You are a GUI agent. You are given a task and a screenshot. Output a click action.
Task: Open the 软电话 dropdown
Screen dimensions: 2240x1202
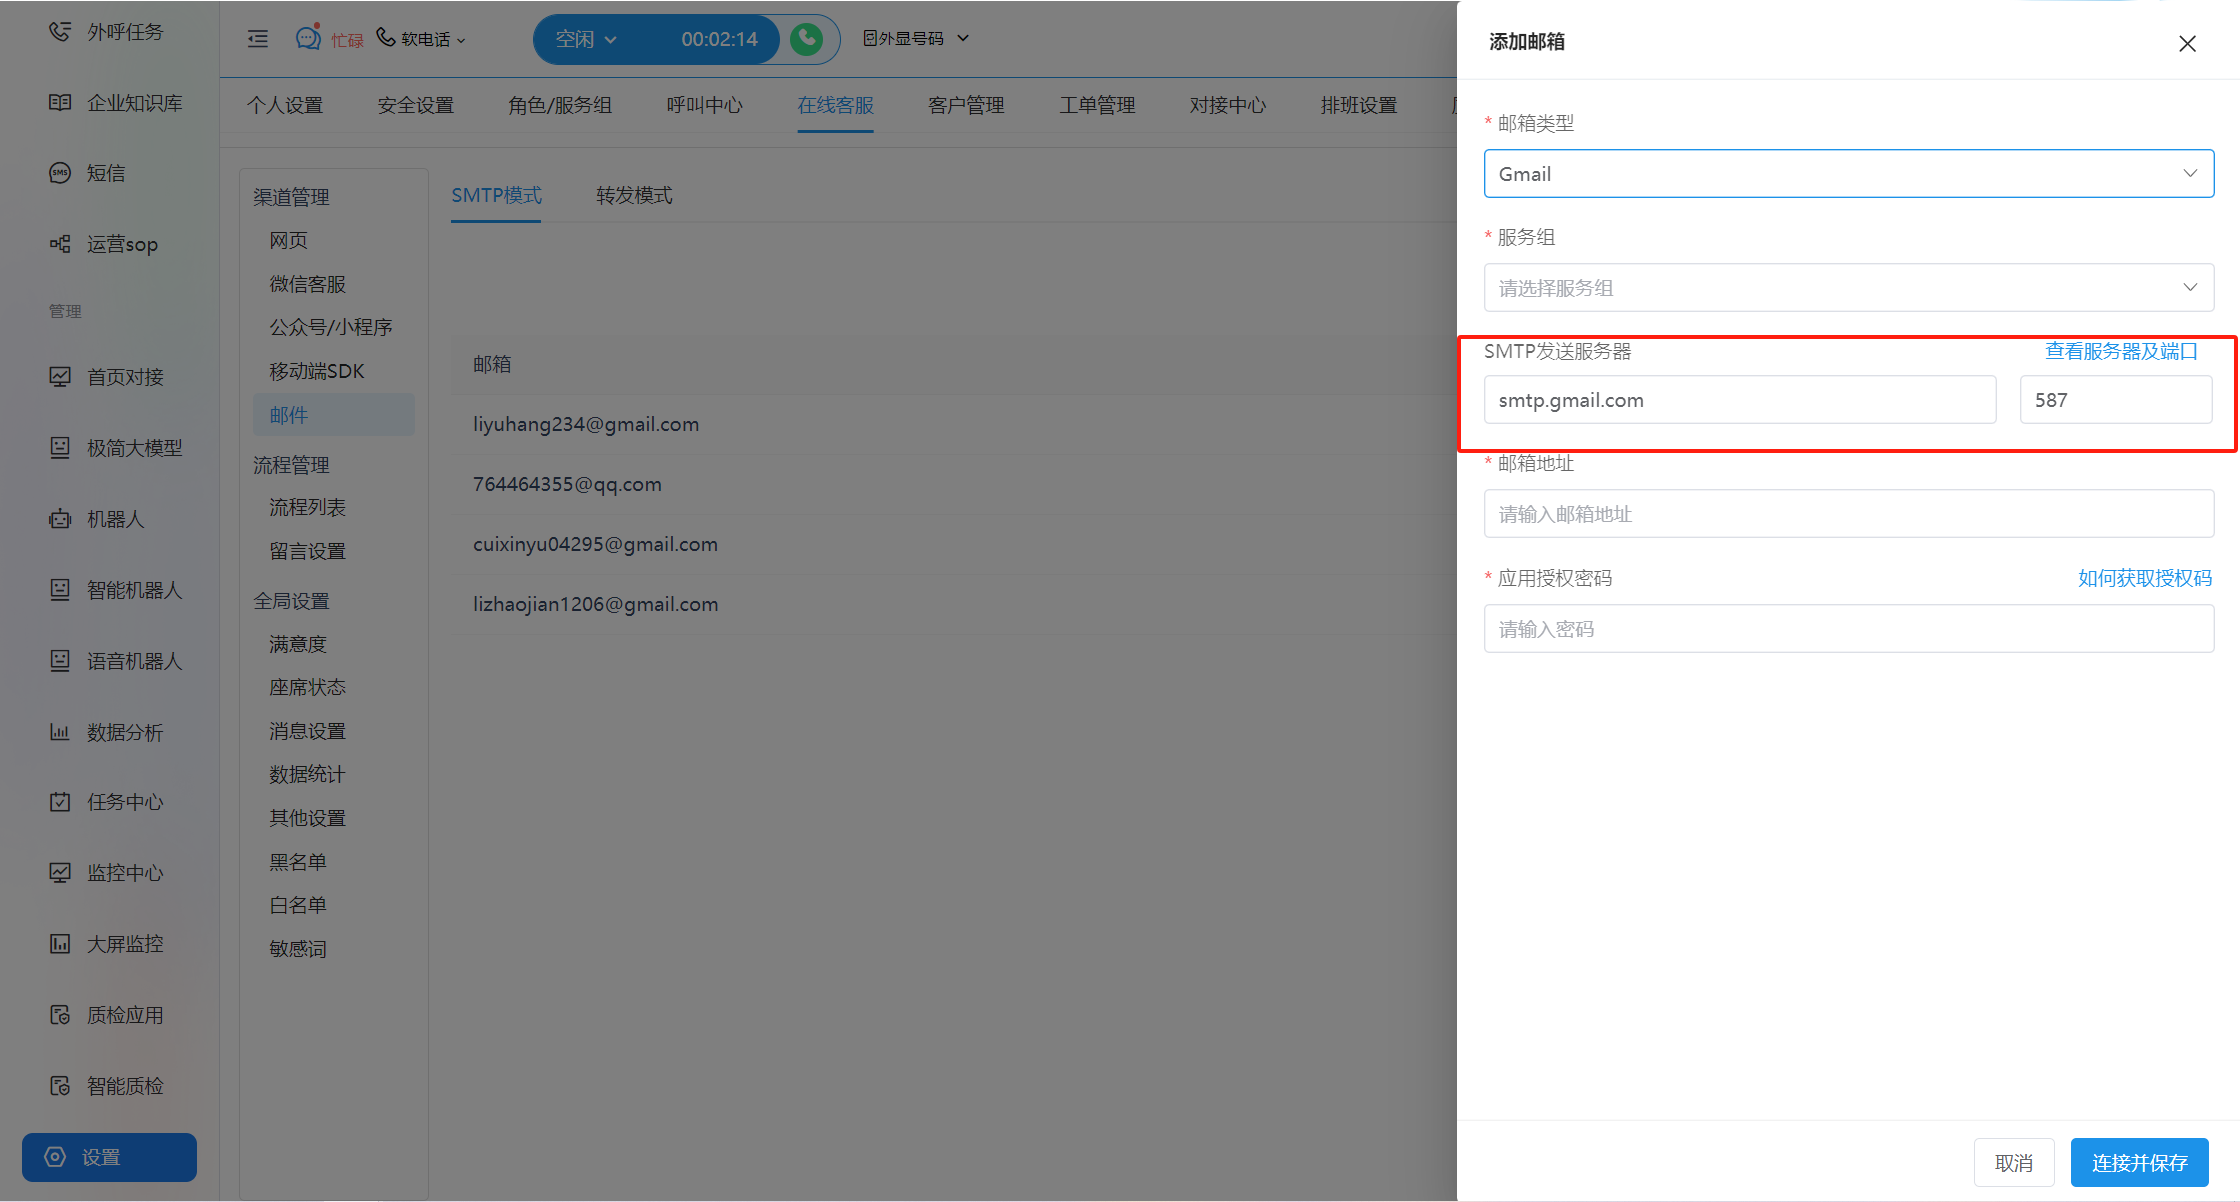tap(421, 39)
